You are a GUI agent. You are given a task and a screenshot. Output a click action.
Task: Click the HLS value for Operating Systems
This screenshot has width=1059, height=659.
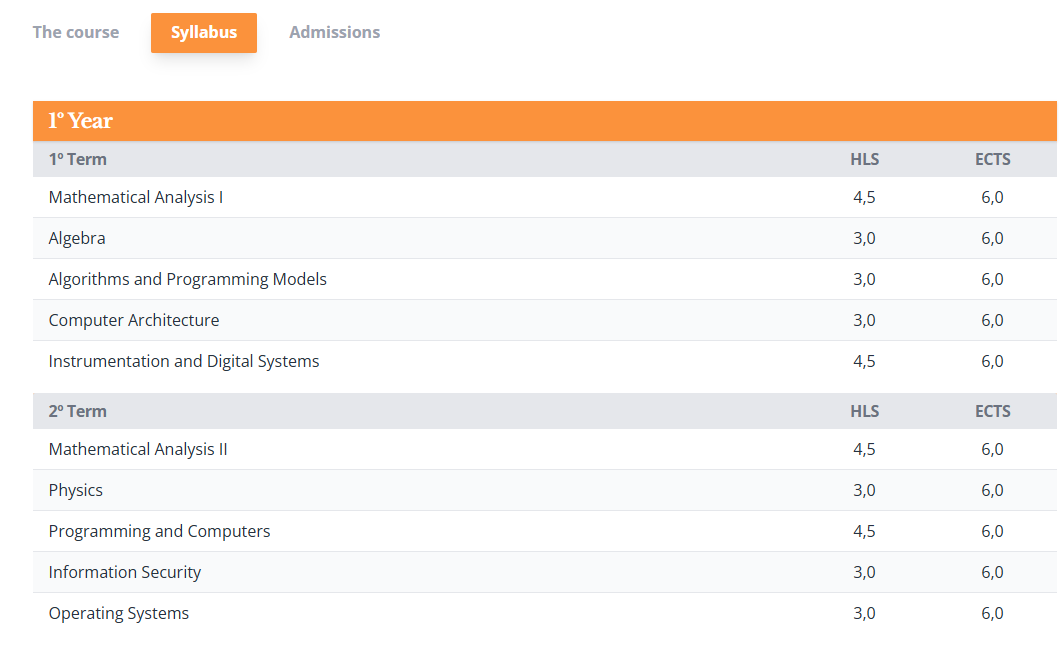[x=864, y=613]
